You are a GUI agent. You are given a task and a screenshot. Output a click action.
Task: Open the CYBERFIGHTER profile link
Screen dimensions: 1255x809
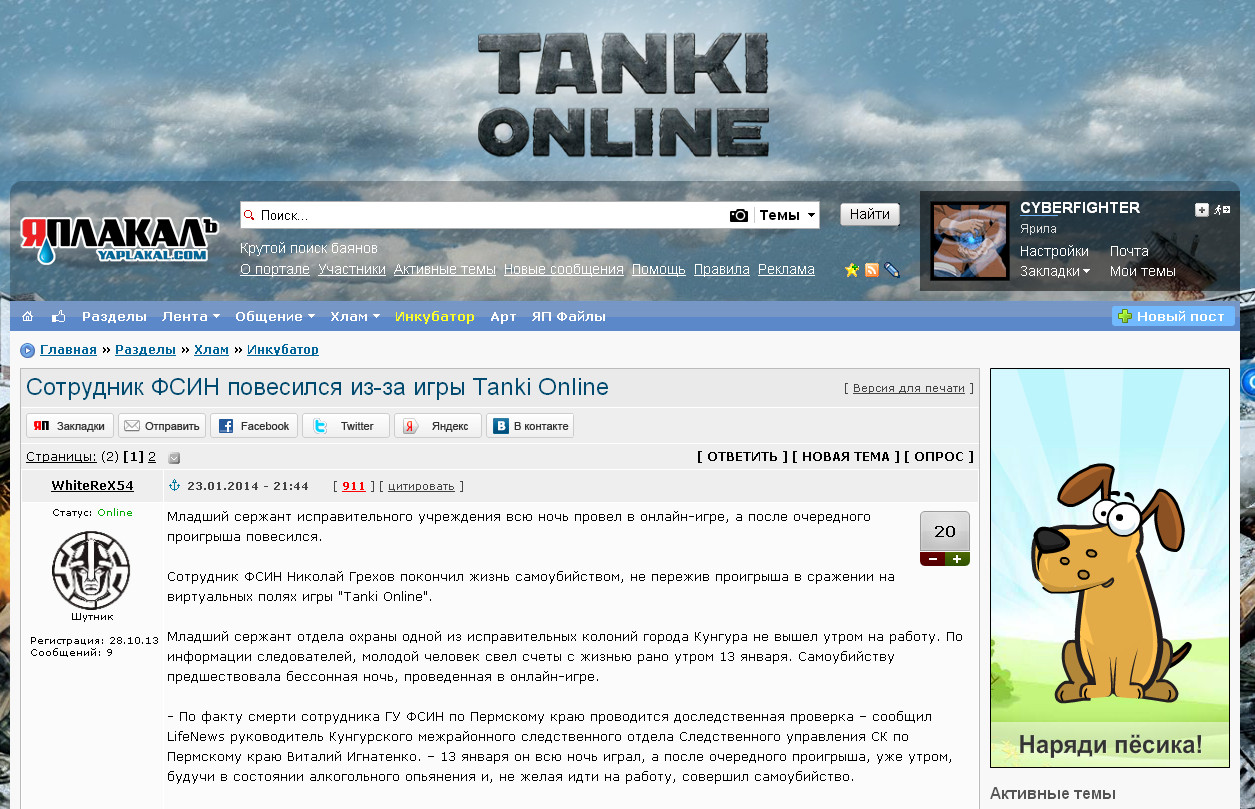coord(1080,208)
